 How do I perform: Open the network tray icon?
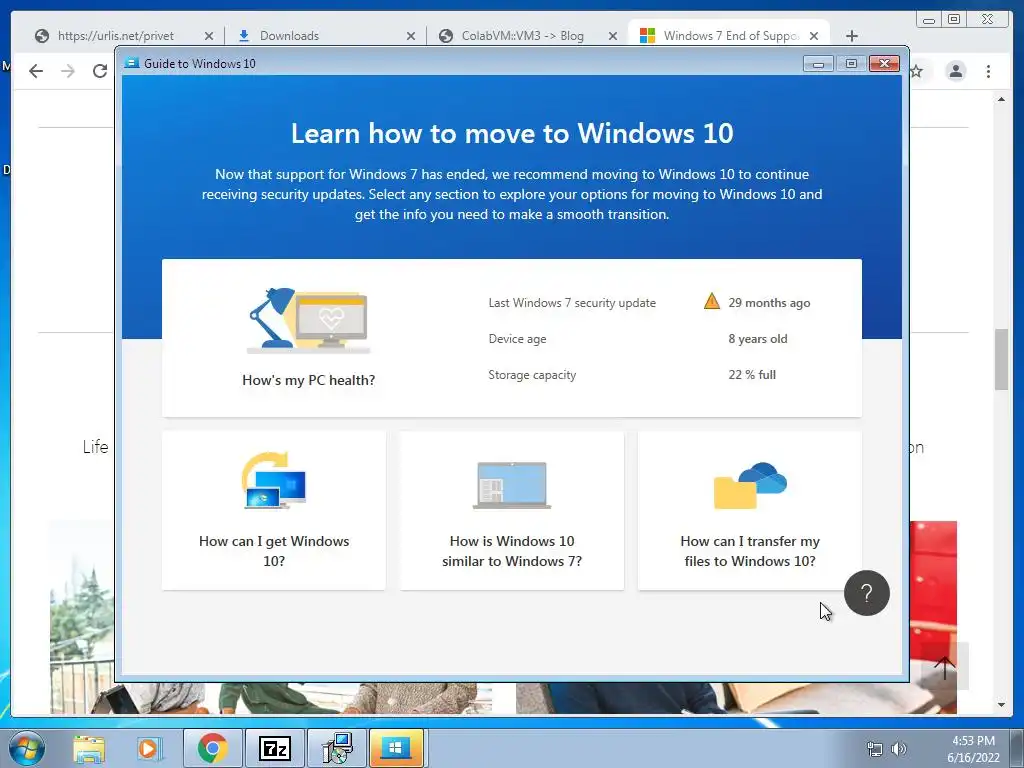pyautogui.click(x=874, y=749)
